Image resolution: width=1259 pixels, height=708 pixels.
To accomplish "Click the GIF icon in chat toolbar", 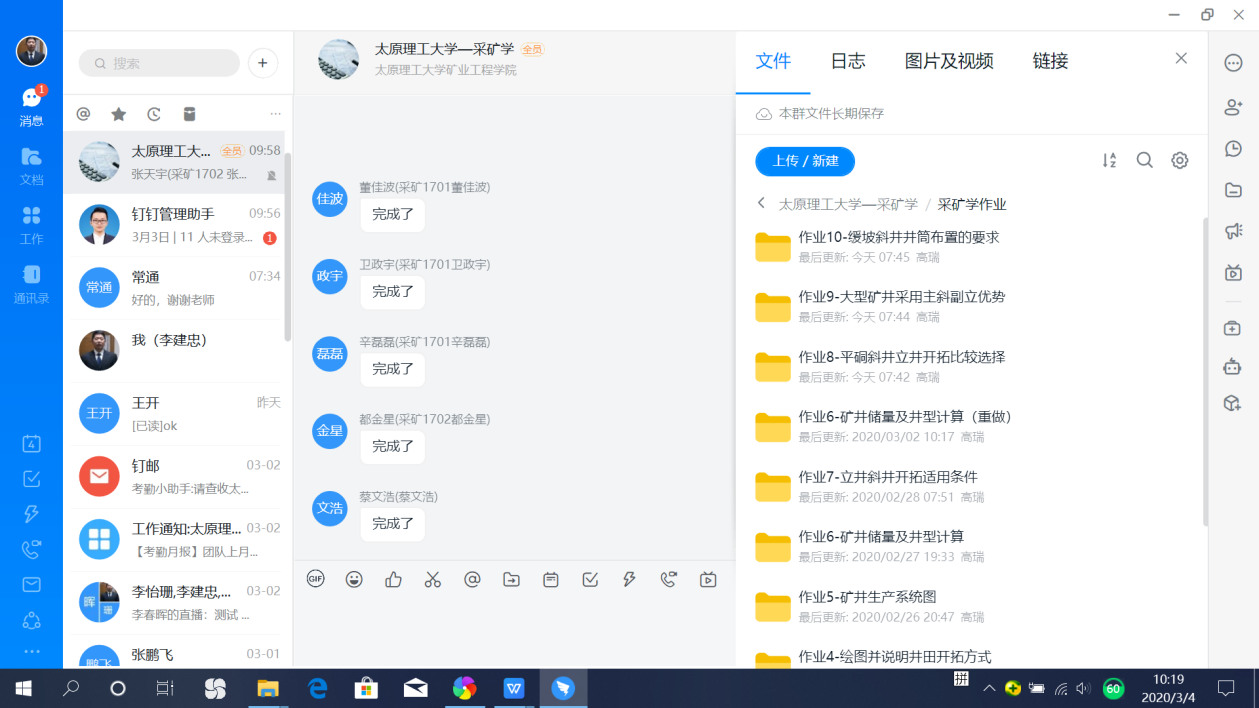I will point(316,579).
